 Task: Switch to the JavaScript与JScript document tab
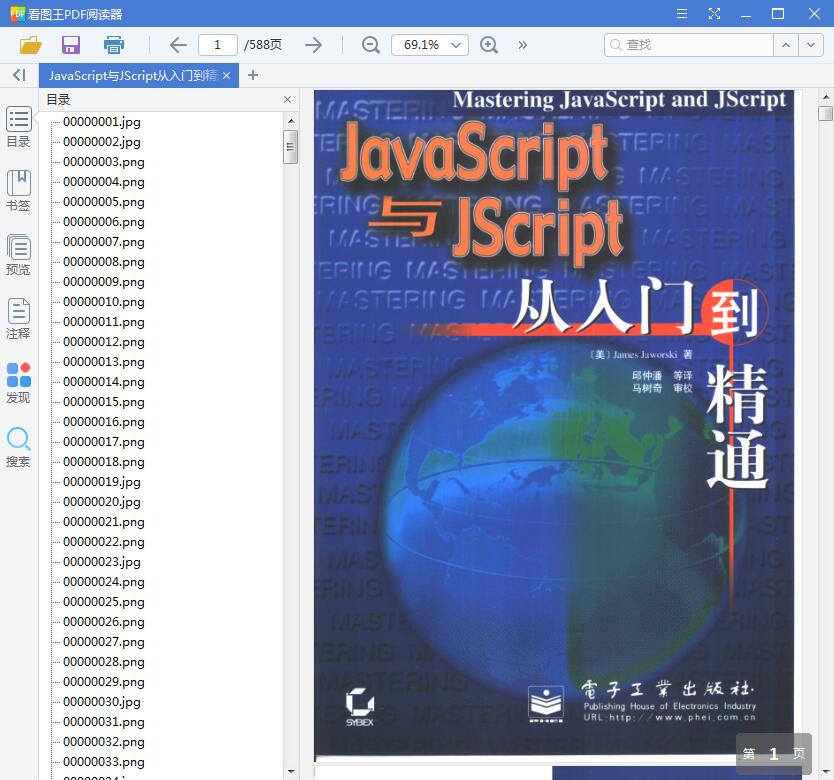click(x=132, y=76)
